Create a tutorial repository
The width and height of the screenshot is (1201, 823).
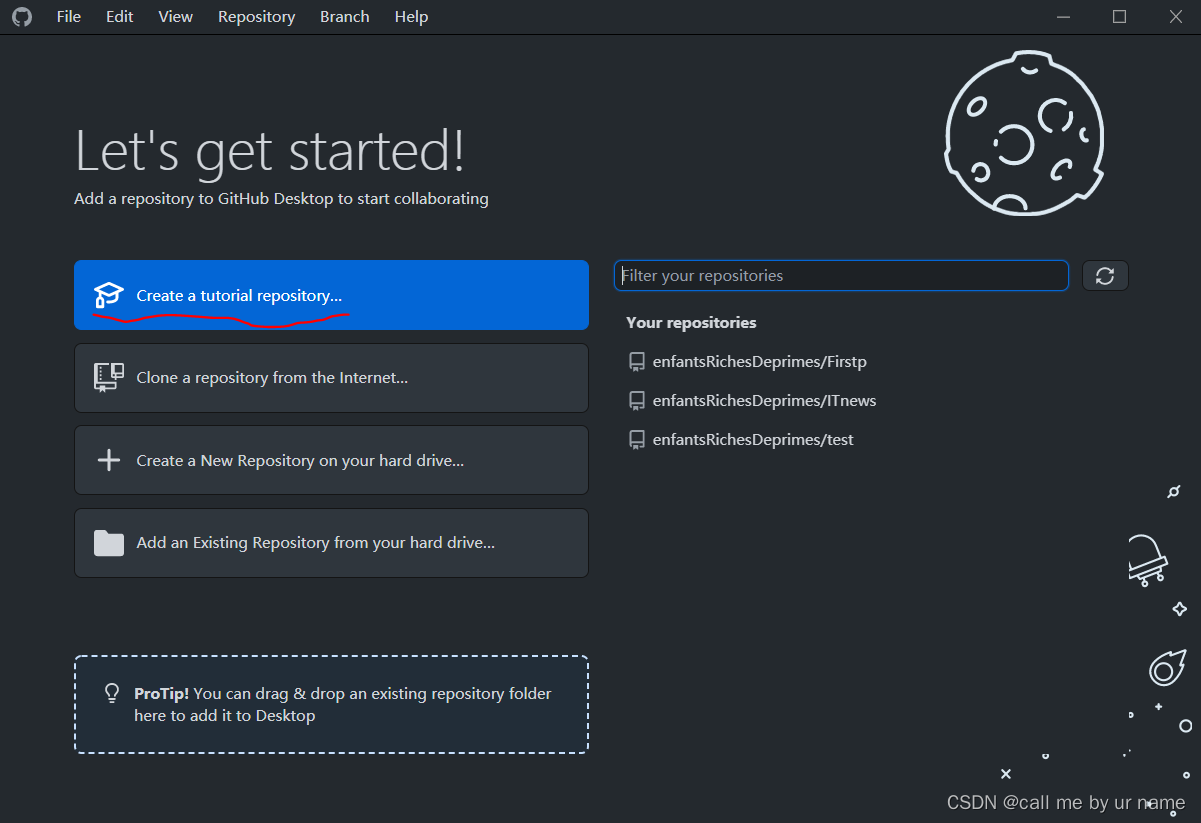tap(238, 295)
